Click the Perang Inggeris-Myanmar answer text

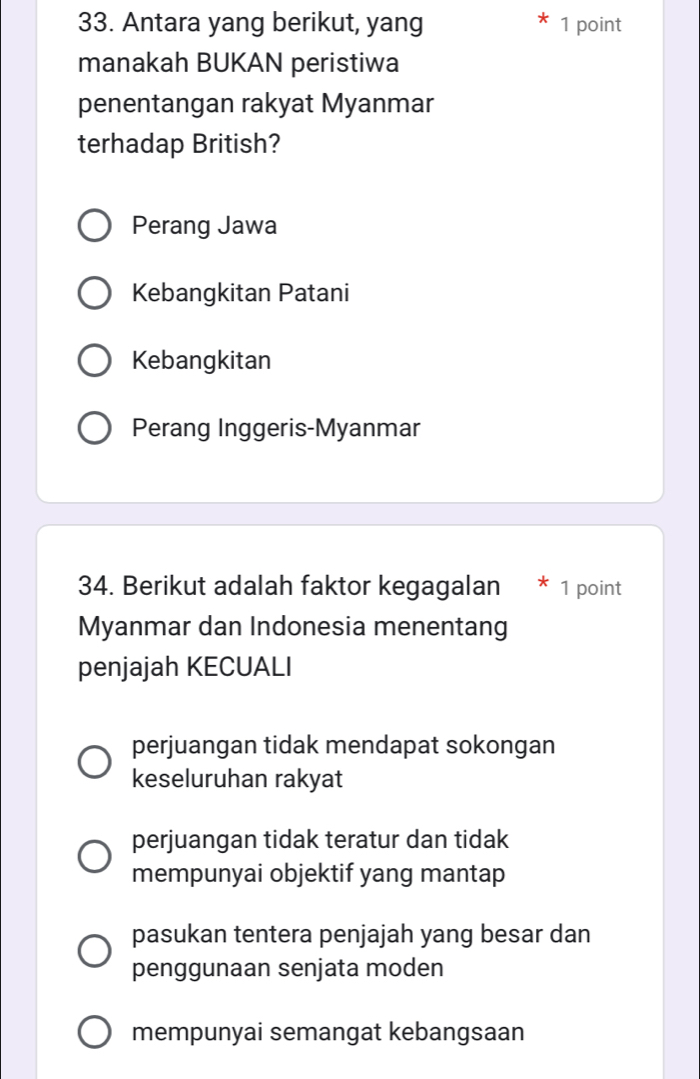pos(275,428)
